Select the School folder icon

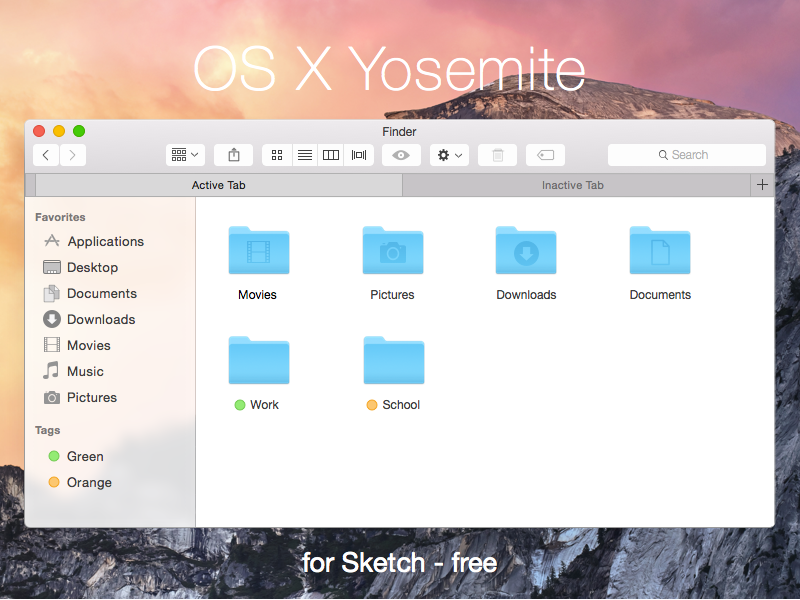[x=394, y=361]
